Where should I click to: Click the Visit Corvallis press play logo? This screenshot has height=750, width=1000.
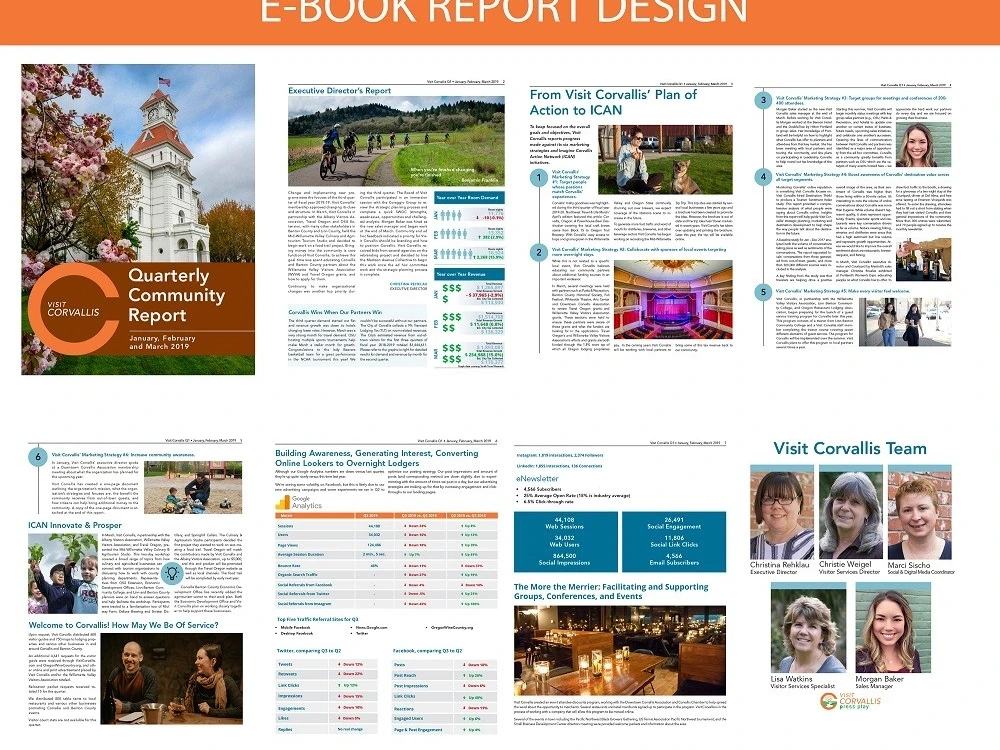pyautogui.click(x=850, y=702)
